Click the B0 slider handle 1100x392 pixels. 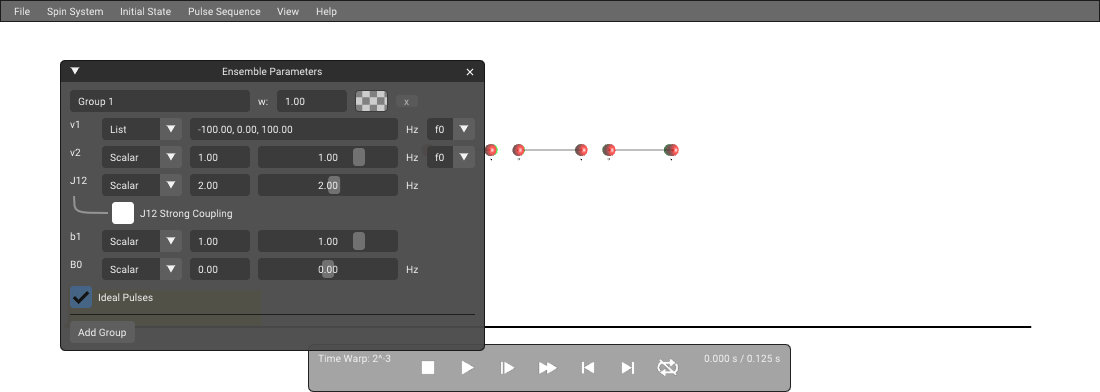[328, 269]
